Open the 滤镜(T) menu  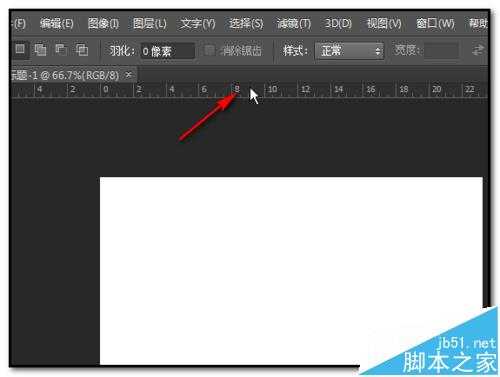(x=294, y=24)
